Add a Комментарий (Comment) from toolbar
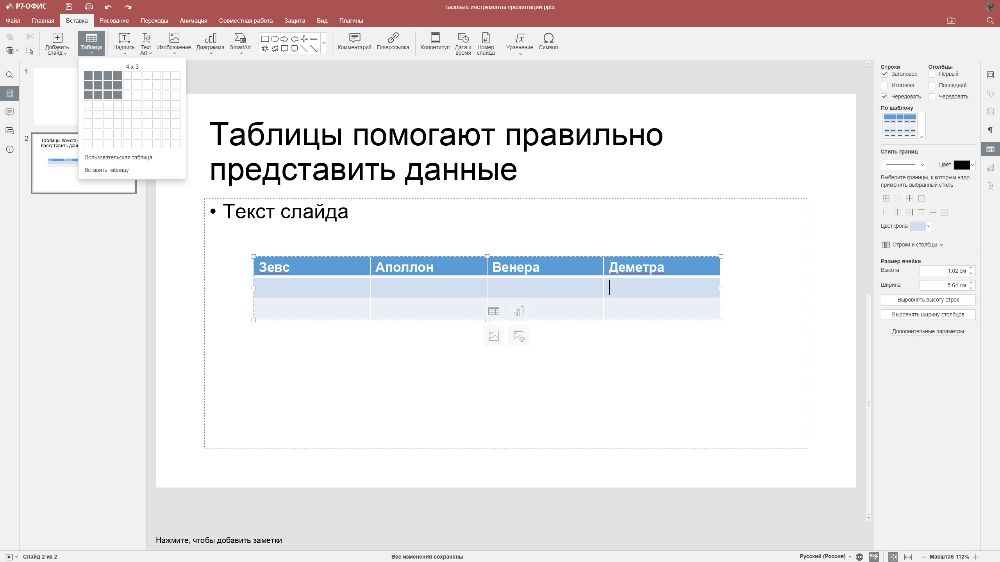 click(354, 41)
